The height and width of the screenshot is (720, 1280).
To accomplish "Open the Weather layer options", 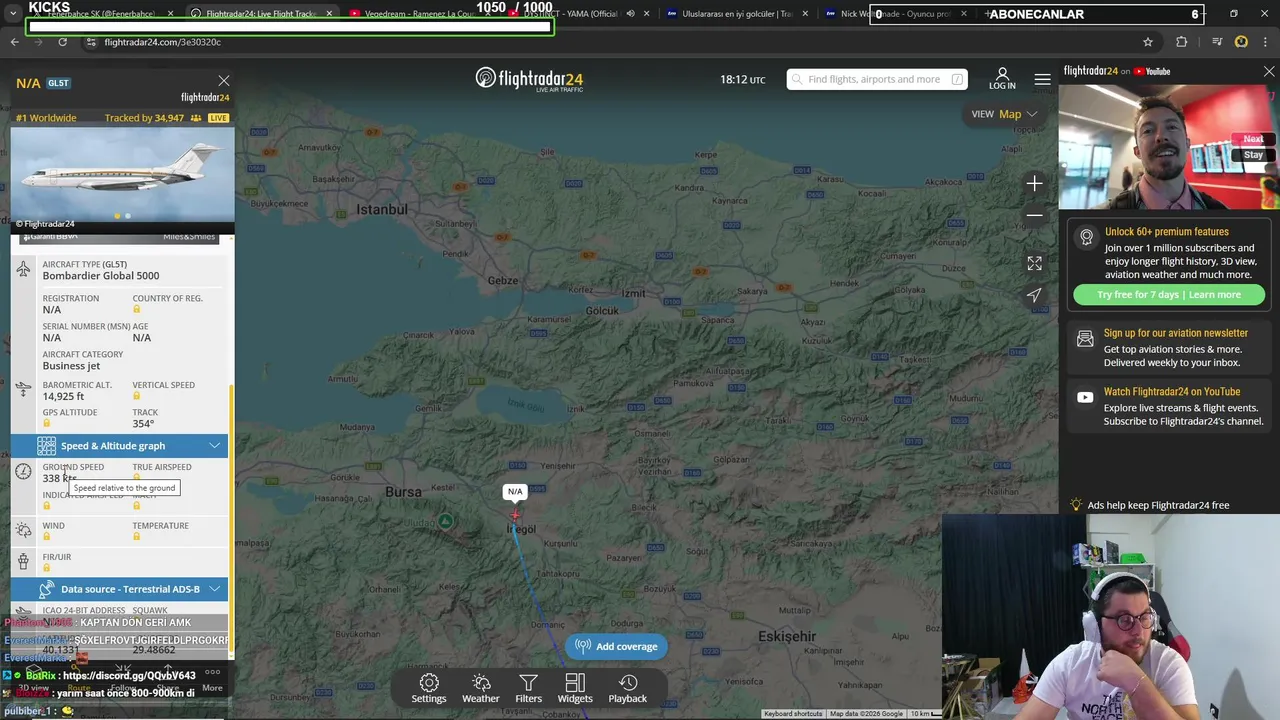I will pyautogui.click(x=481, y=688).
